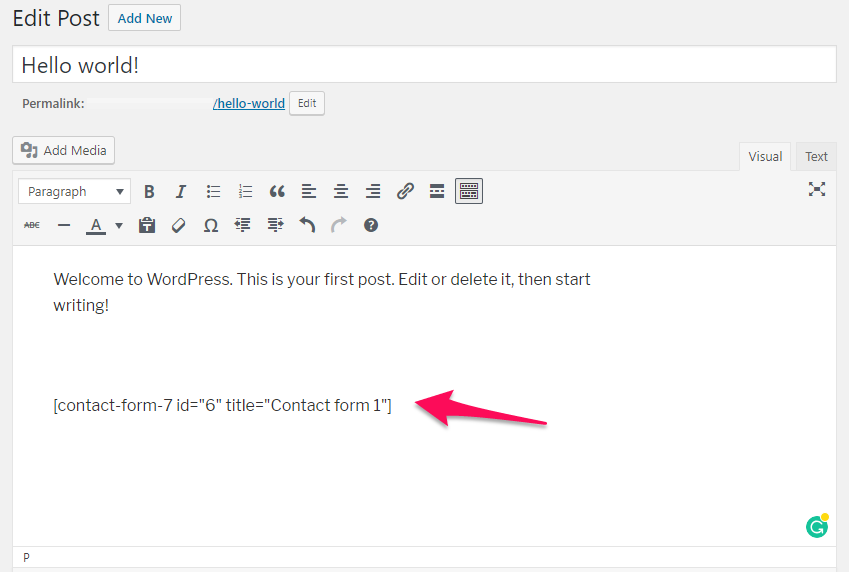Click the Add New button
Screen dimensions: 849x572
145,18
